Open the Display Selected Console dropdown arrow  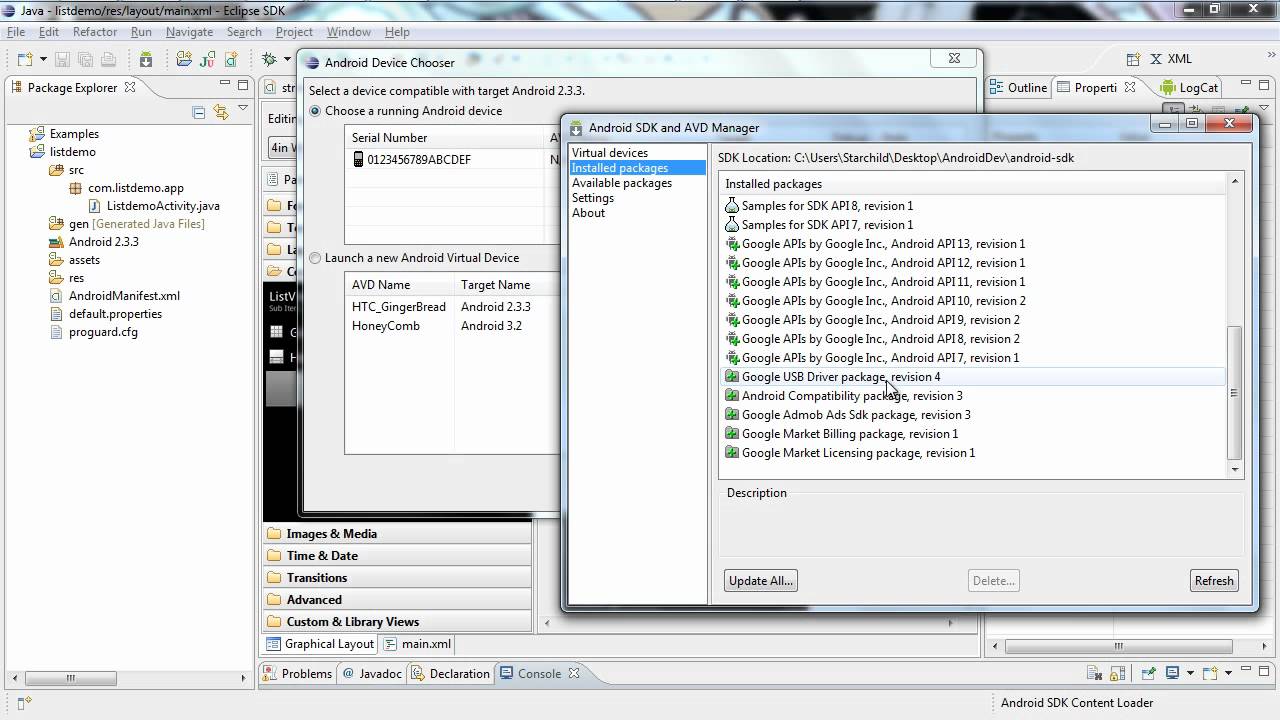[1190, 673]
